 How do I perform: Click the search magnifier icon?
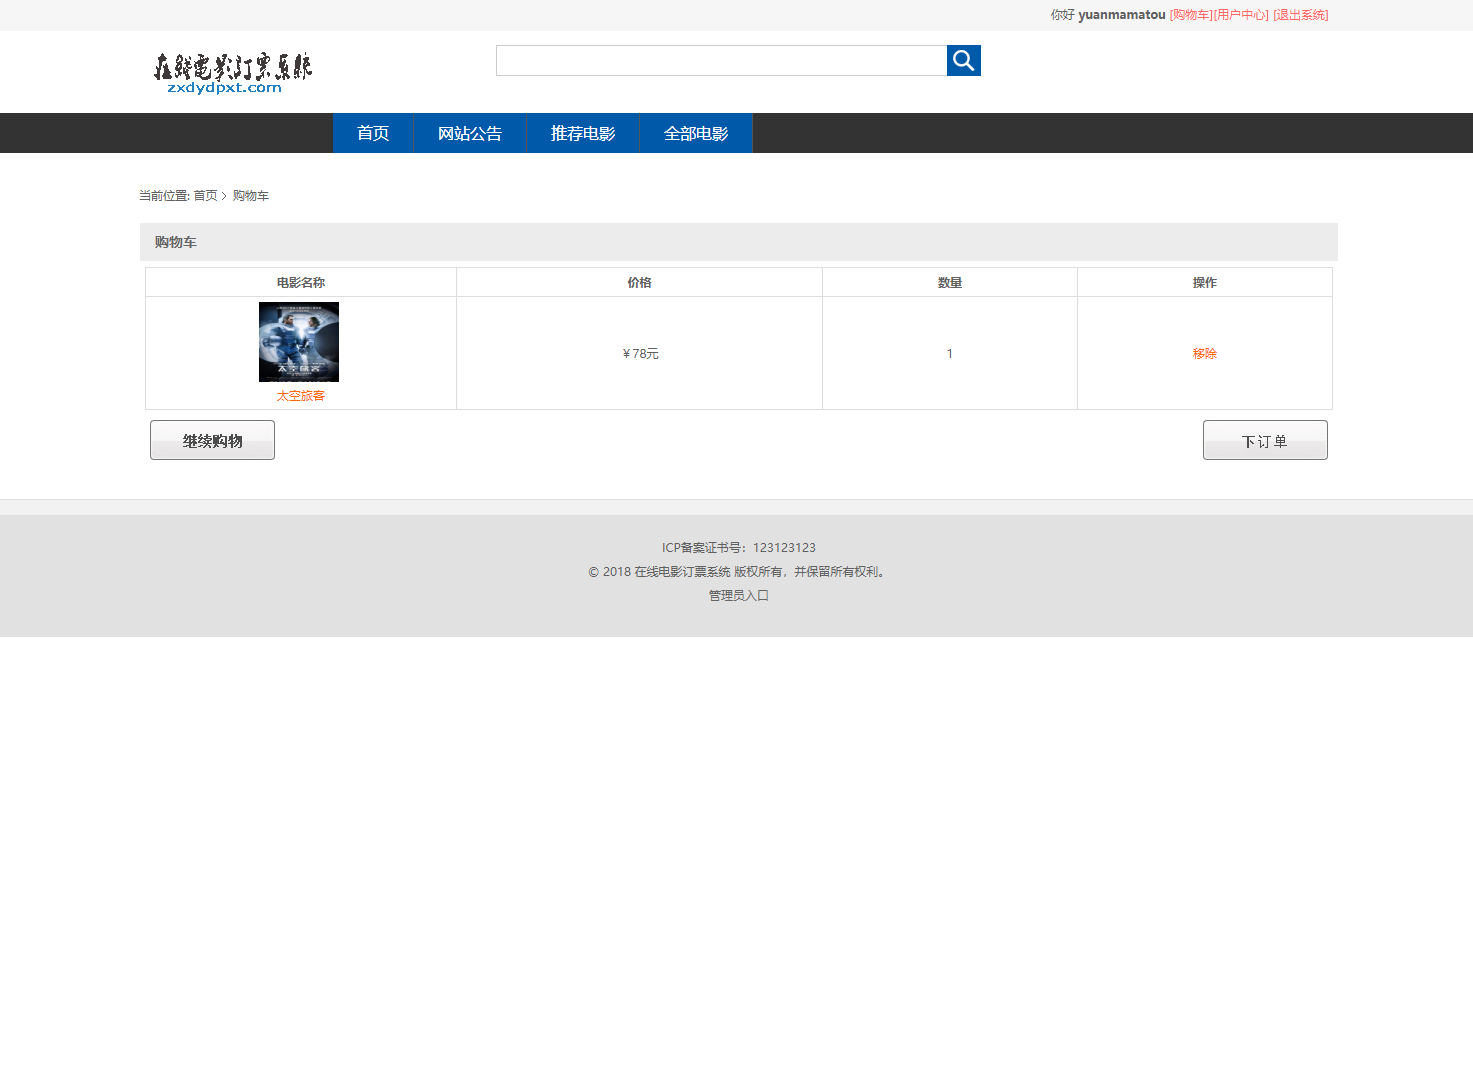pyautogui.click(x=962, y=60)
